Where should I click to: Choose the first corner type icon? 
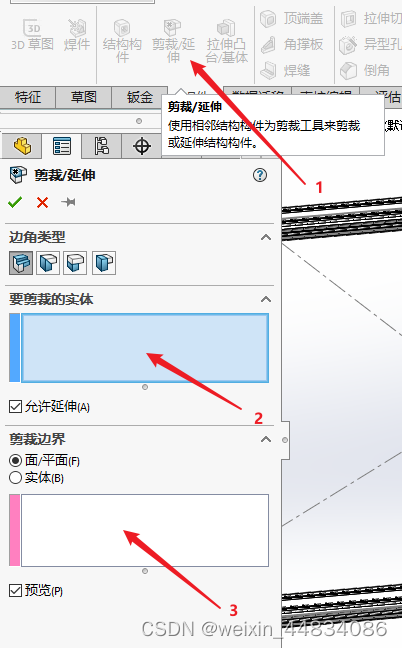[21, 263]
